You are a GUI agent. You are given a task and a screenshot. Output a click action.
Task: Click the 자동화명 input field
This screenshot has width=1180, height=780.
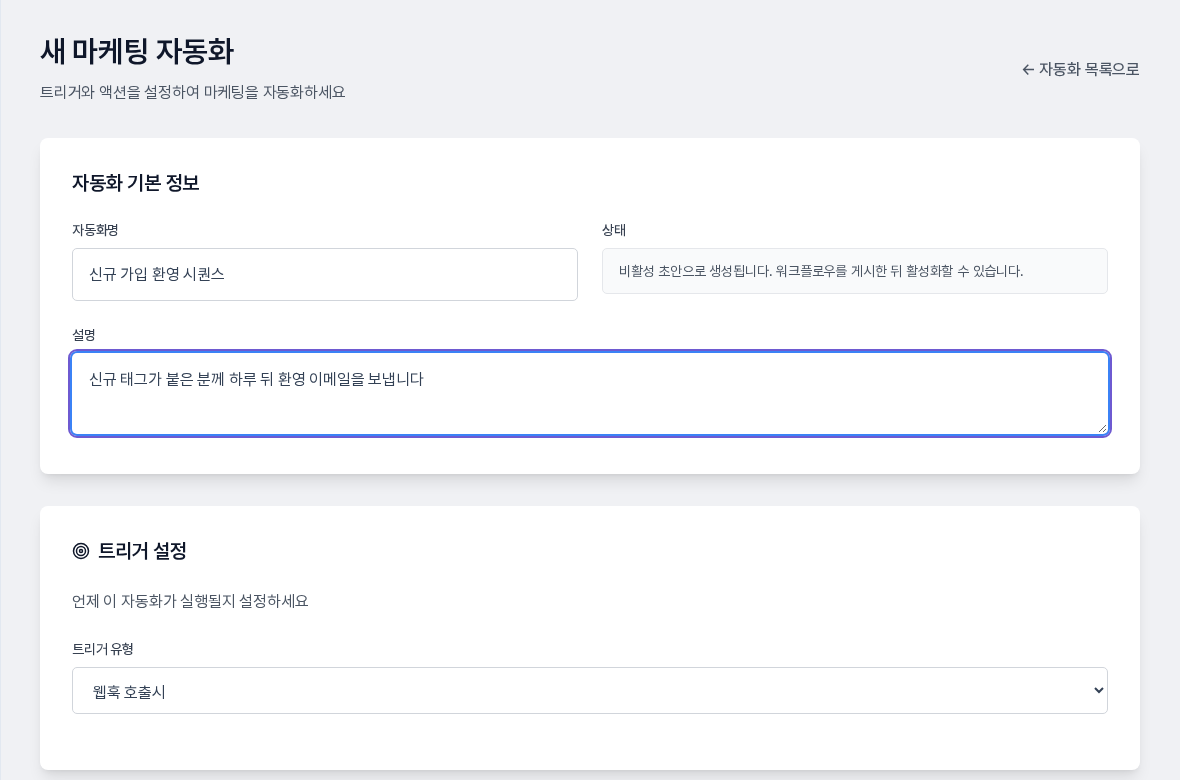coord(325,274)
